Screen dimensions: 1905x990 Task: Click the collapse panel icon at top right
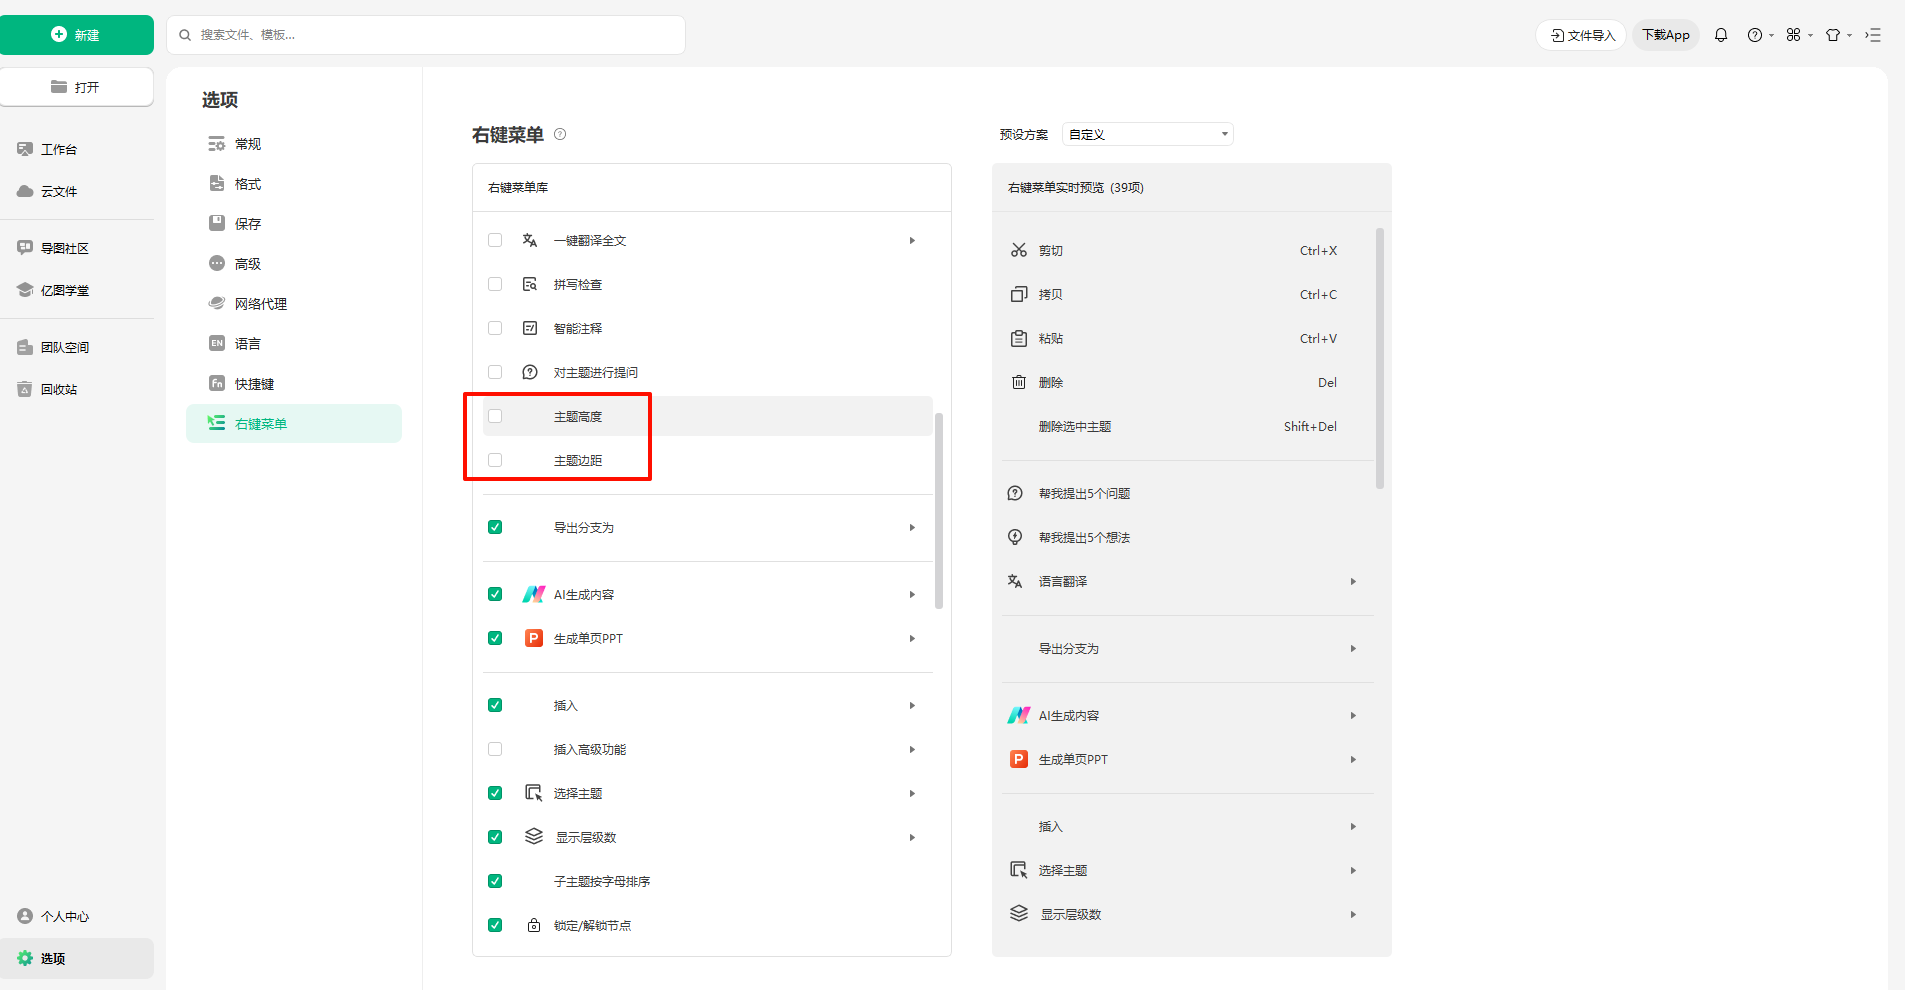(1873, 35)
